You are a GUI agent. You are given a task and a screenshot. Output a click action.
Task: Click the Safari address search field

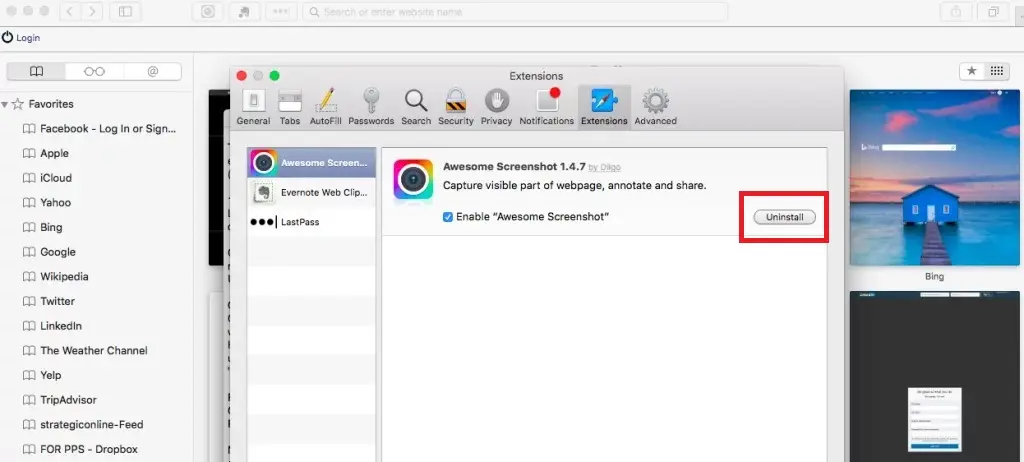tap(516, 12)
